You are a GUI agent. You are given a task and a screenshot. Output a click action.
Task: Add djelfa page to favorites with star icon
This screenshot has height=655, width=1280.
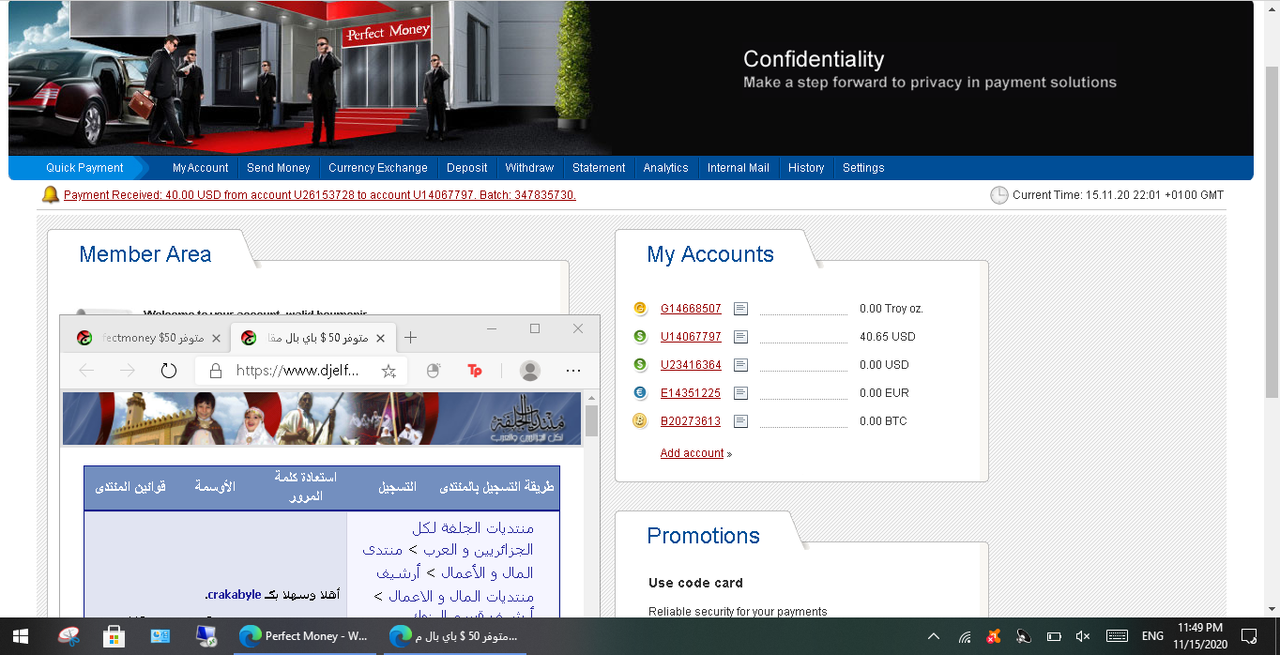pyautogui.click(x=389, y=371)
